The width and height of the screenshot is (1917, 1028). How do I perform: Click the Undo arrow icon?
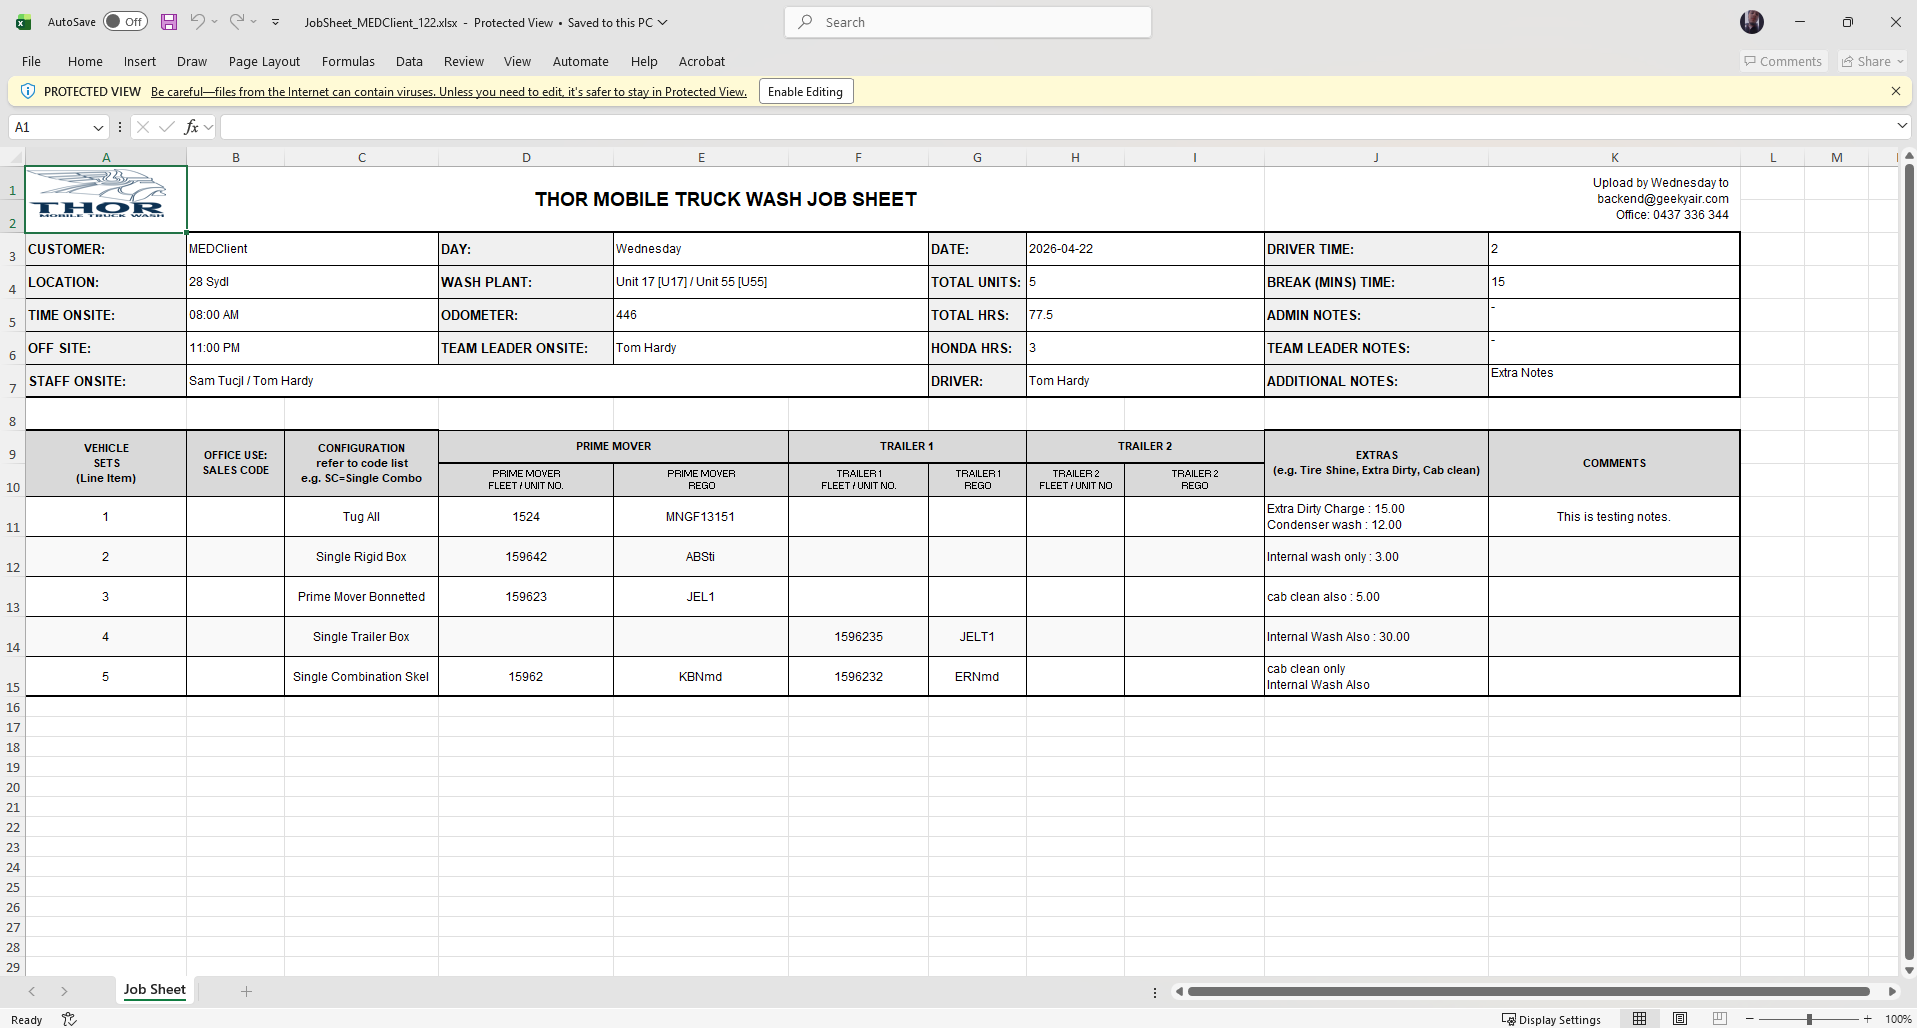(198, 22)
